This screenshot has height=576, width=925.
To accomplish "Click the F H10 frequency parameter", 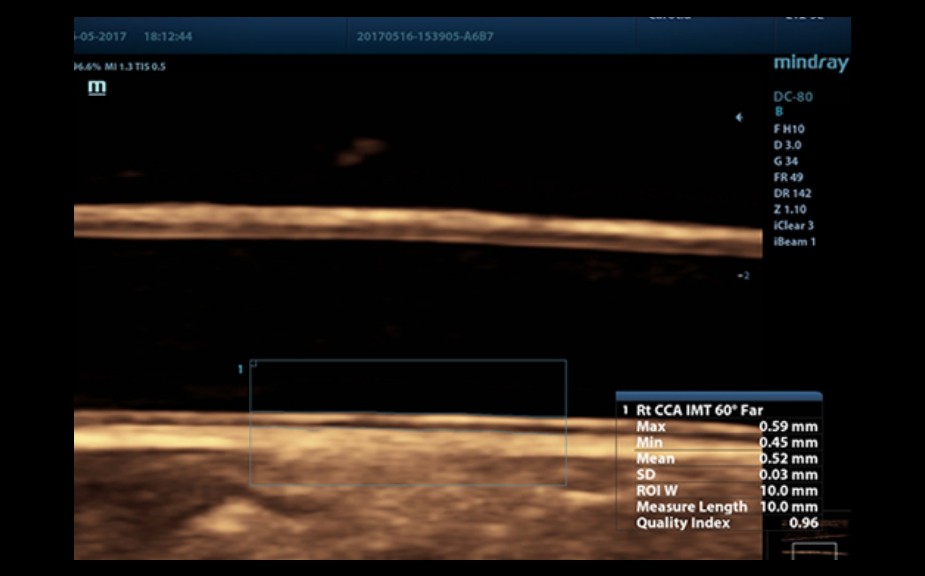I will pos(789,129).
